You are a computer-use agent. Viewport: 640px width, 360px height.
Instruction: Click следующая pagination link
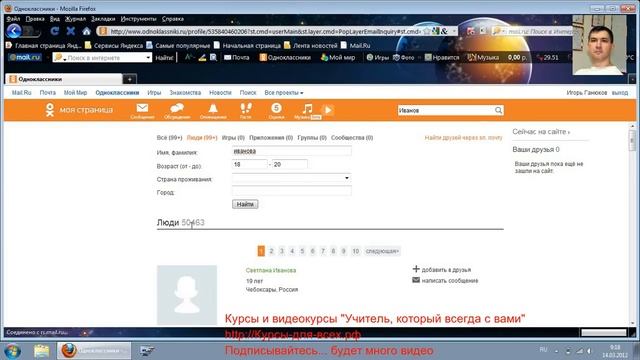tap(382, 251)
